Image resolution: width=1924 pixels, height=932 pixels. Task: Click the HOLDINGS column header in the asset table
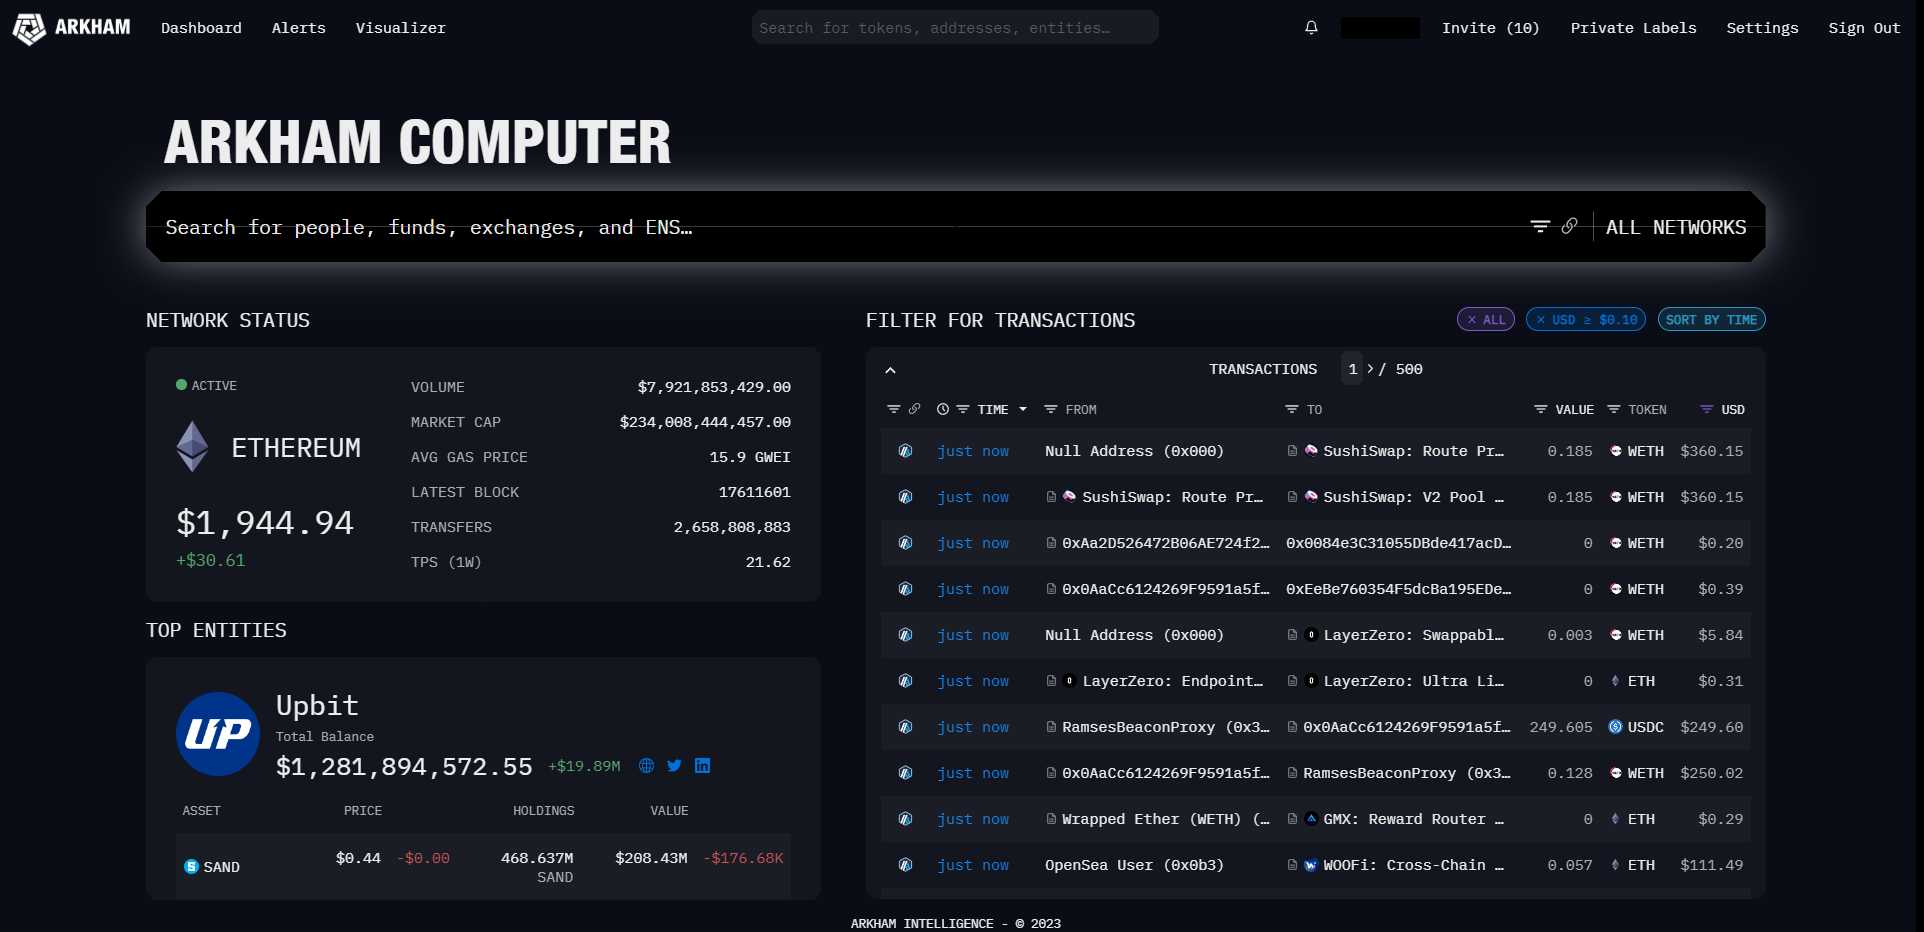click(544, 811)
